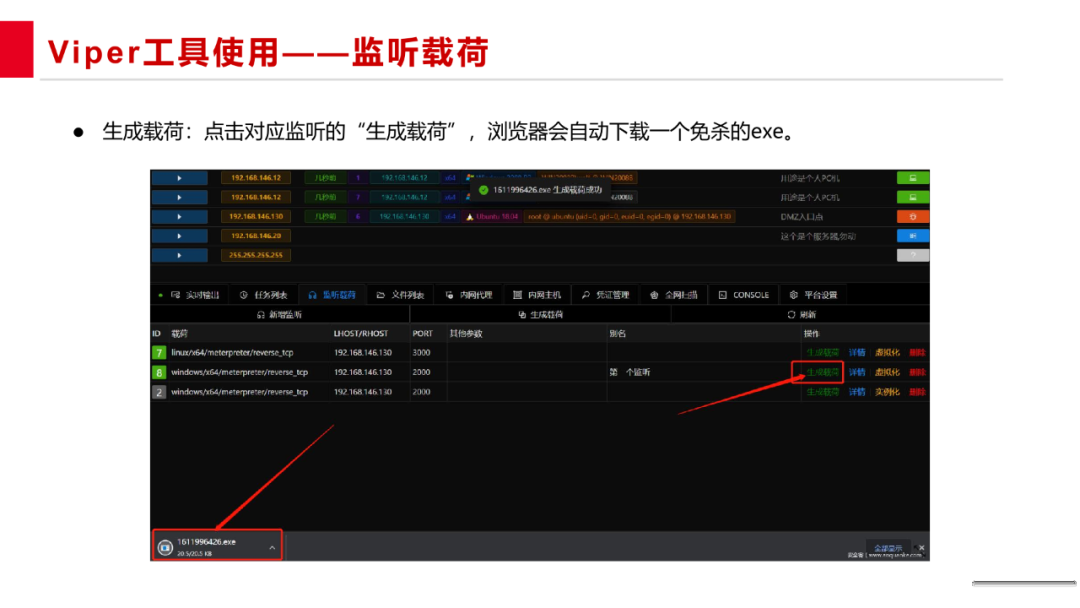1080x608 pixels.
Task: Select the 监听载荷 tab
Action: pos(332,295)
